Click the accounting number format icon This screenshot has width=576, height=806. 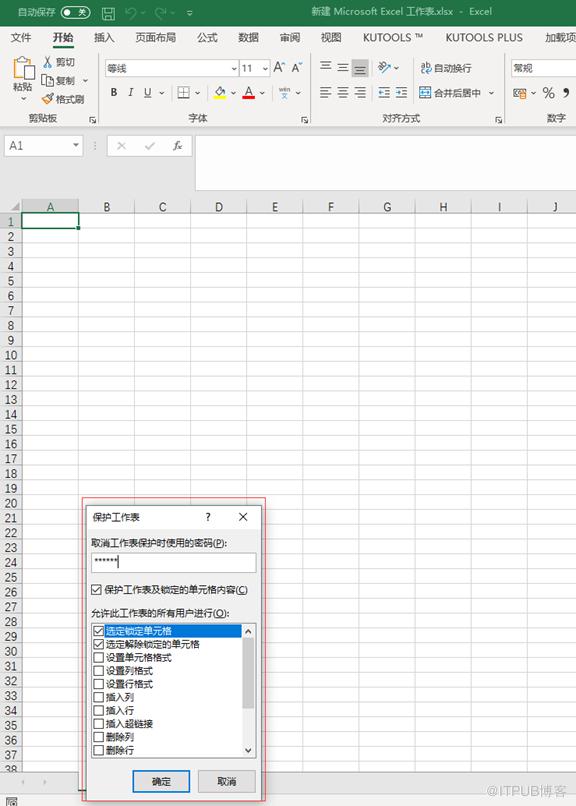pyautogui.click(x=519, y=93)
